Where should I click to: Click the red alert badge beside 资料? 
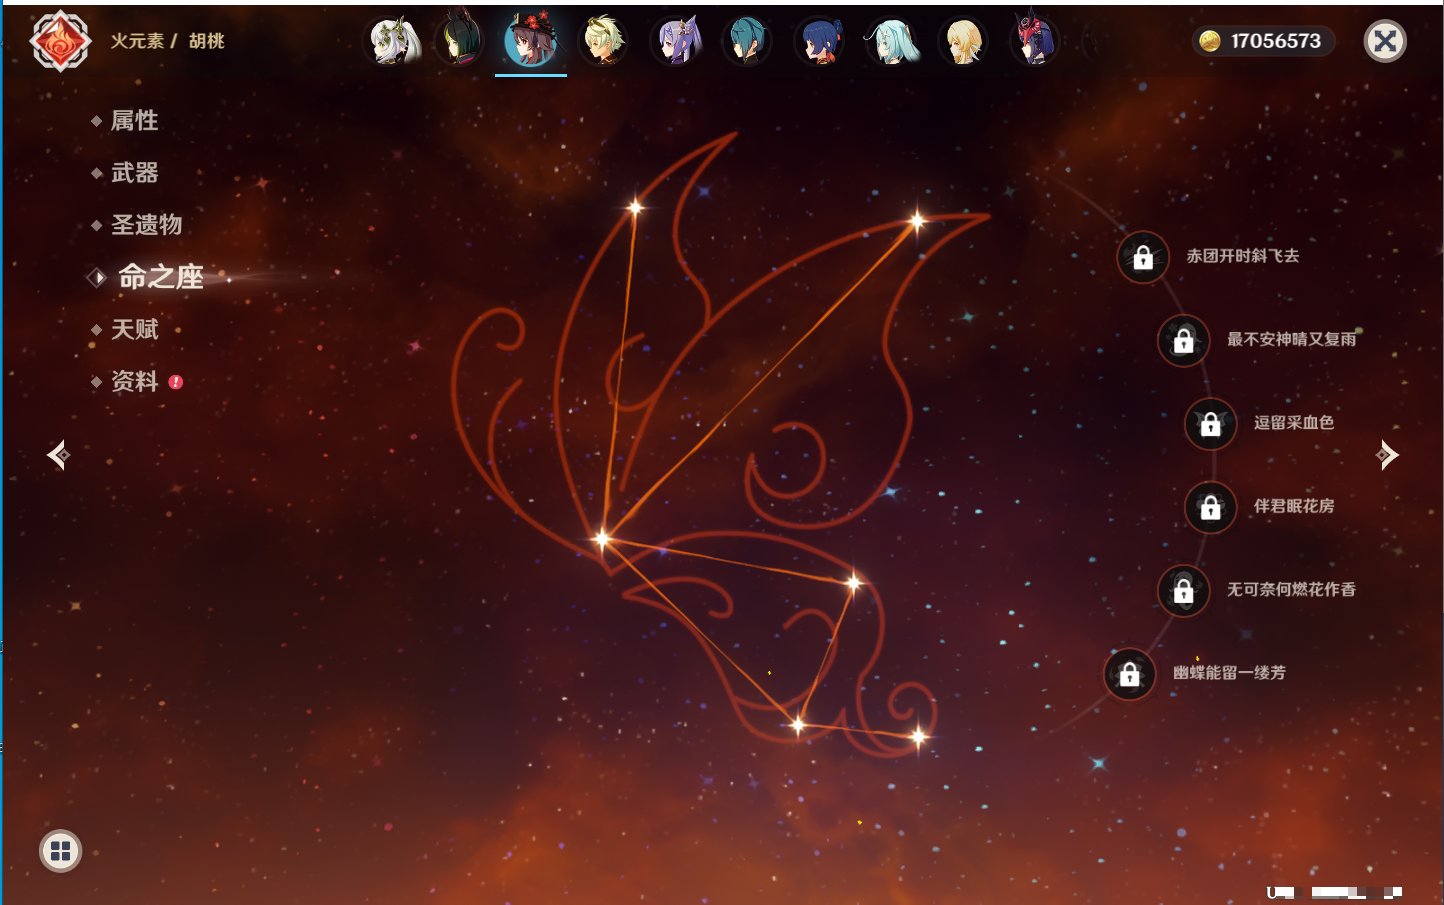(176, 382)
